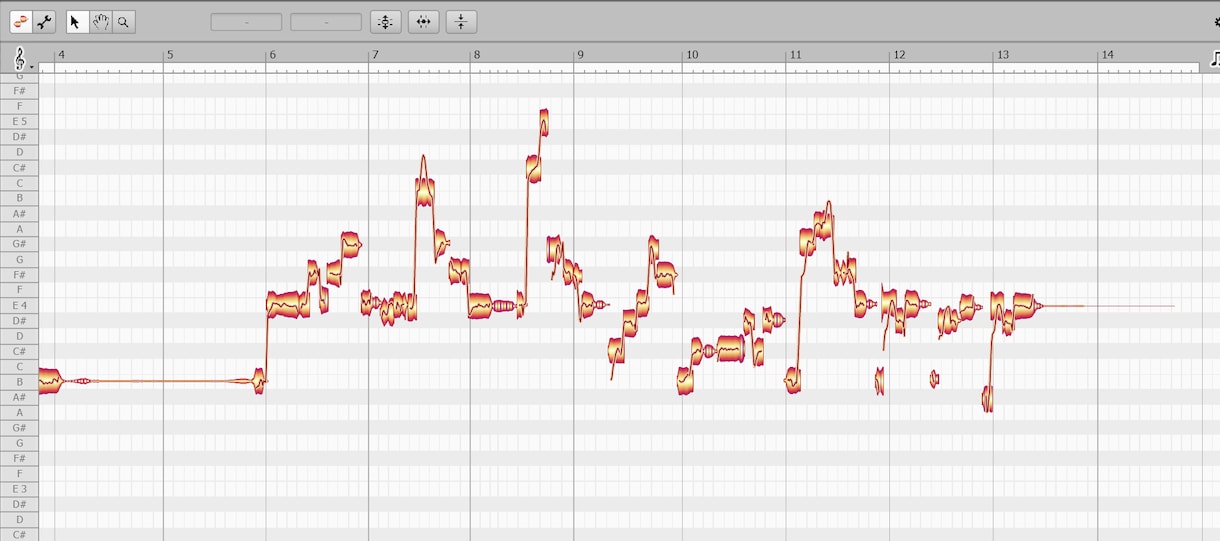Viewport: 1220px width, 541px height.
Task: Open the Quantize Time macro button
Action: coord(423,21)
